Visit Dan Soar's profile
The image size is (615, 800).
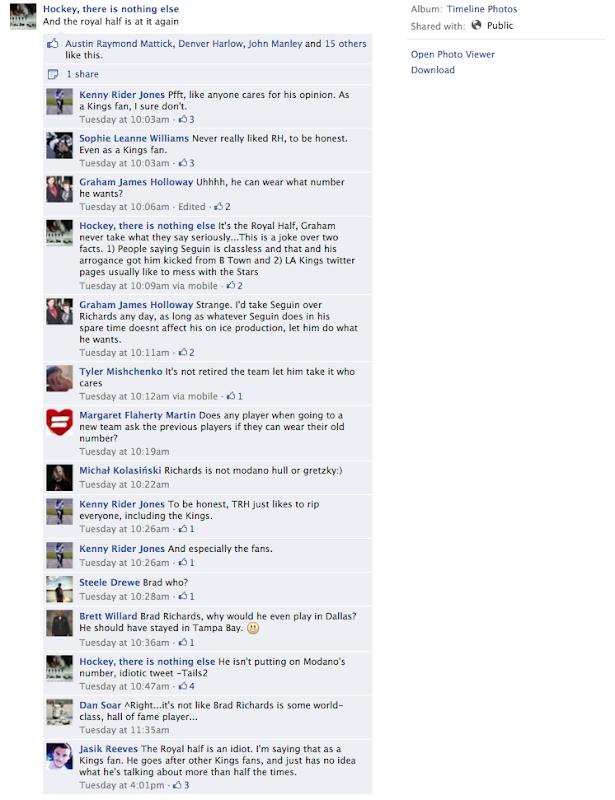pyautogui.click(x=100, y=705)
